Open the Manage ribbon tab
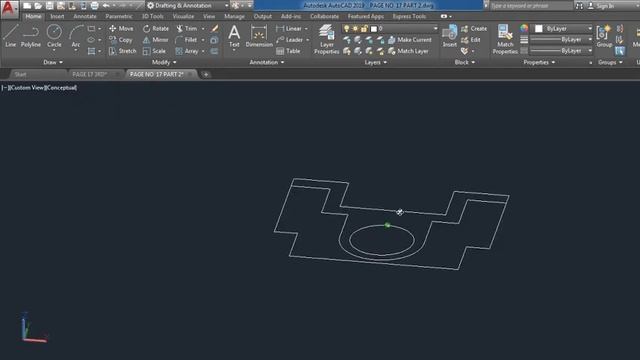 [234, 17]
